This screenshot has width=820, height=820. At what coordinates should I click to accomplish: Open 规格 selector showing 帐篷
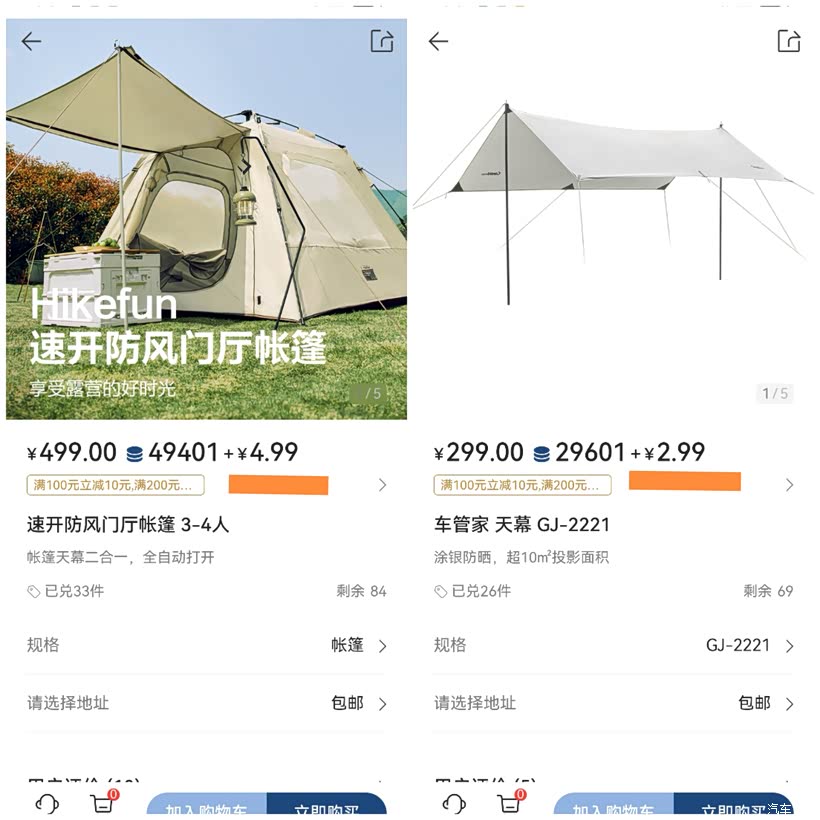358,645
